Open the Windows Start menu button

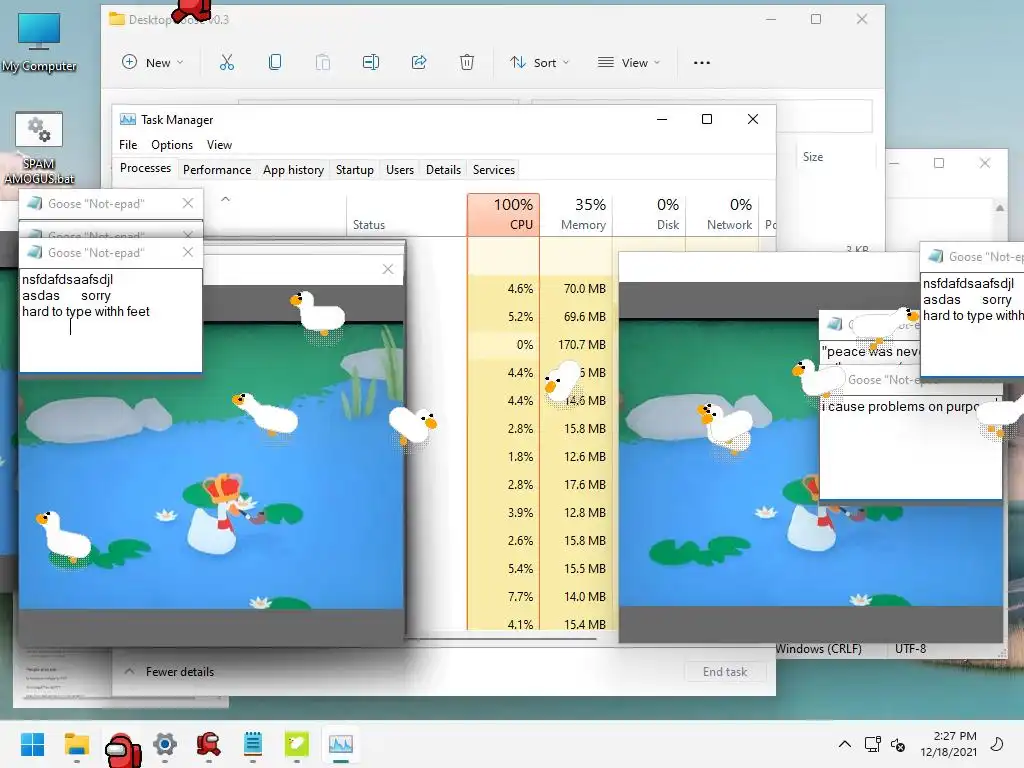(x=32, y=744)
